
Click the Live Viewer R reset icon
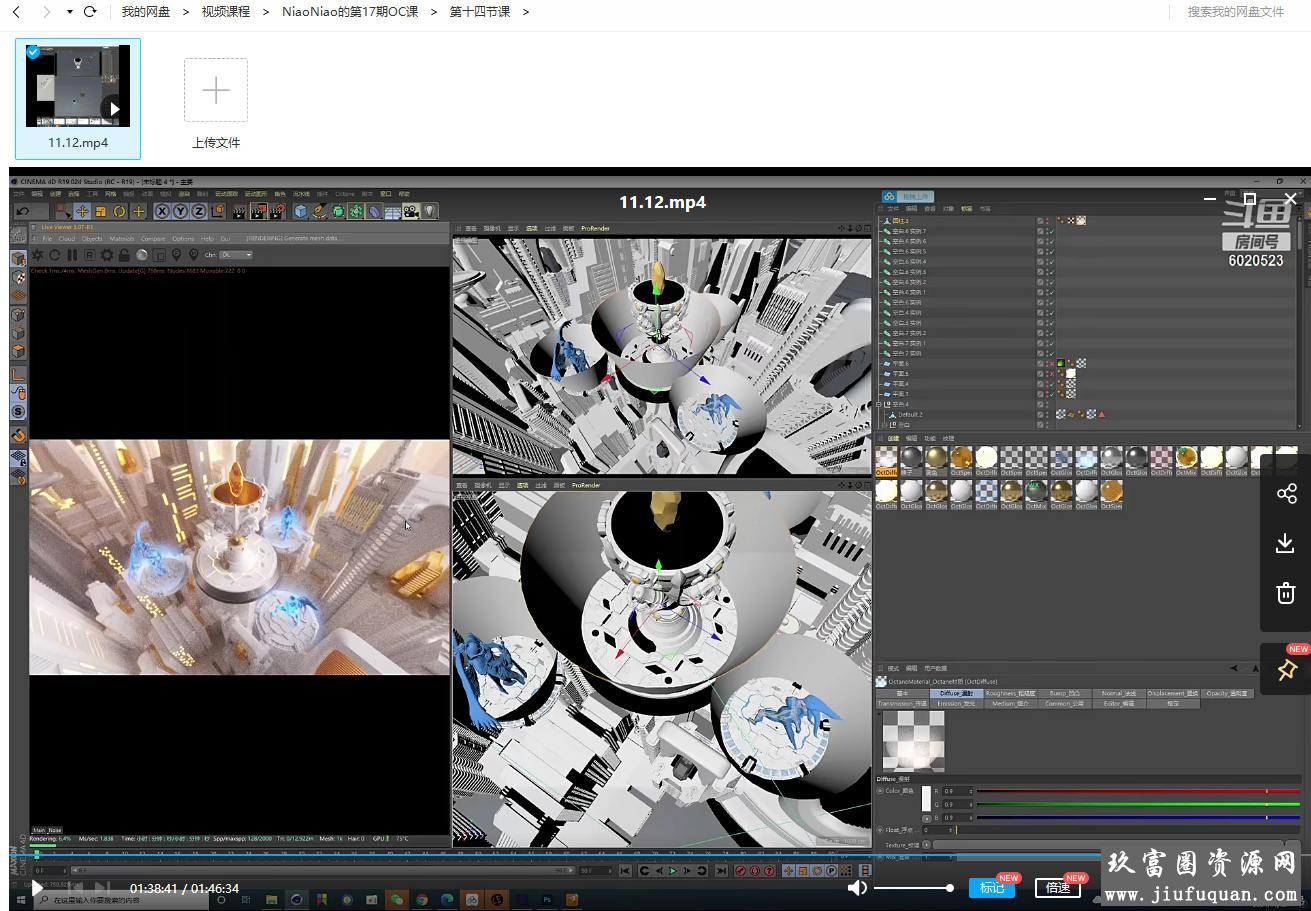point(90,254)
